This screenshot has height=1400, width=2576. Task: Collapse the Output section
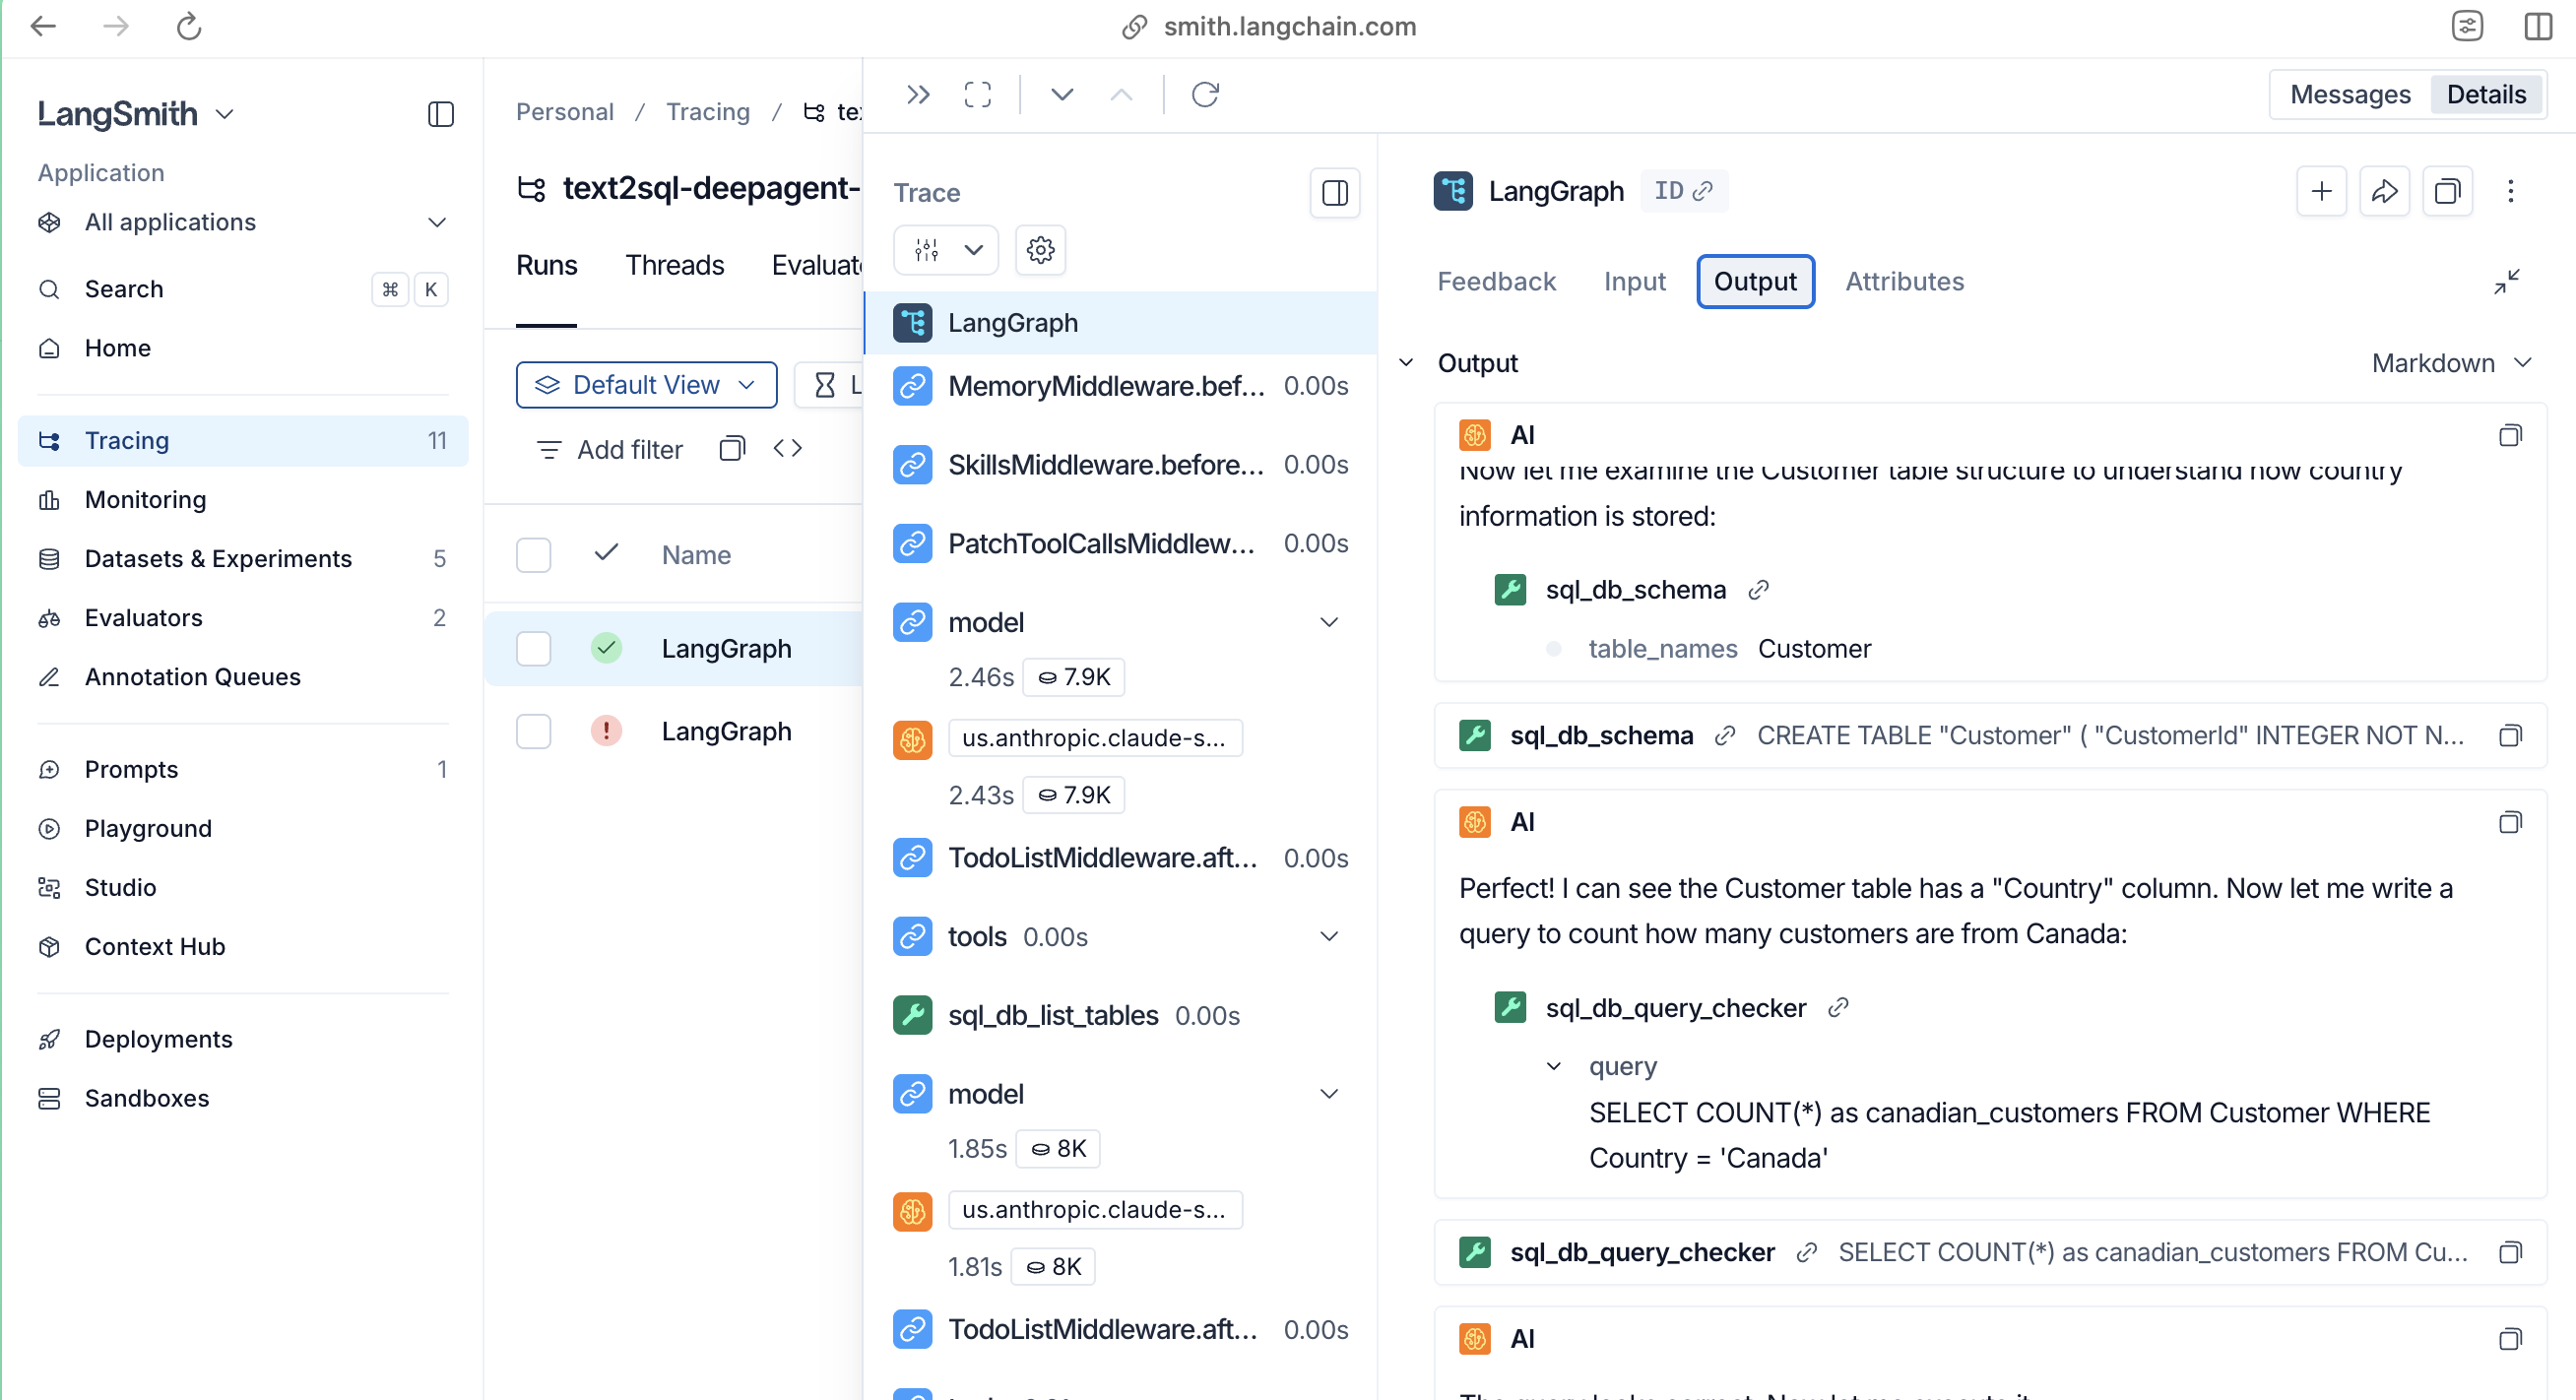point(1406,363)
